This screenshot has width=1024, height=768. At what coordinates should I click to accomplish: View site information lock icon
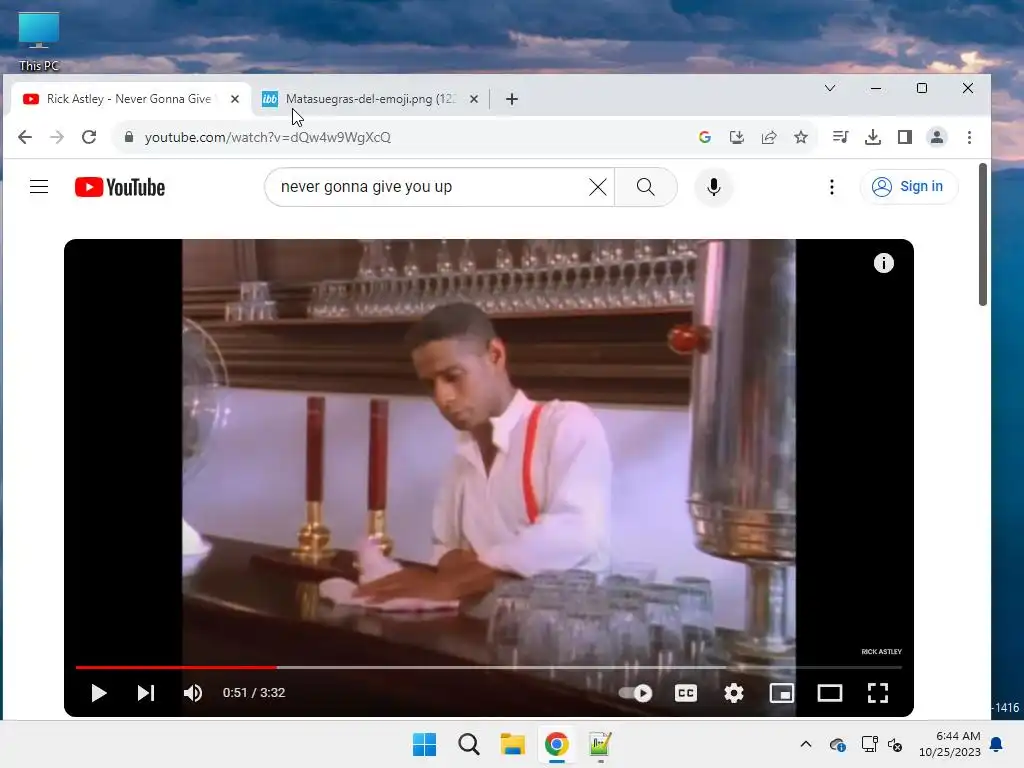click(129, 137)
